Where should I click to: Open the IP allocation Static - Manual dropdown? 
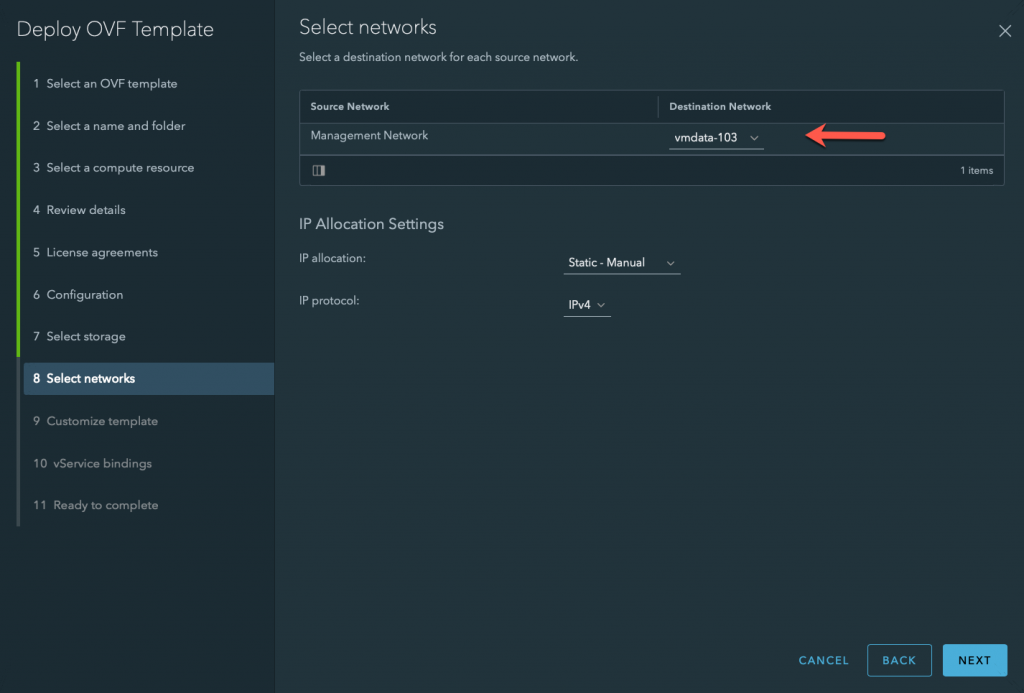[621, 263]
